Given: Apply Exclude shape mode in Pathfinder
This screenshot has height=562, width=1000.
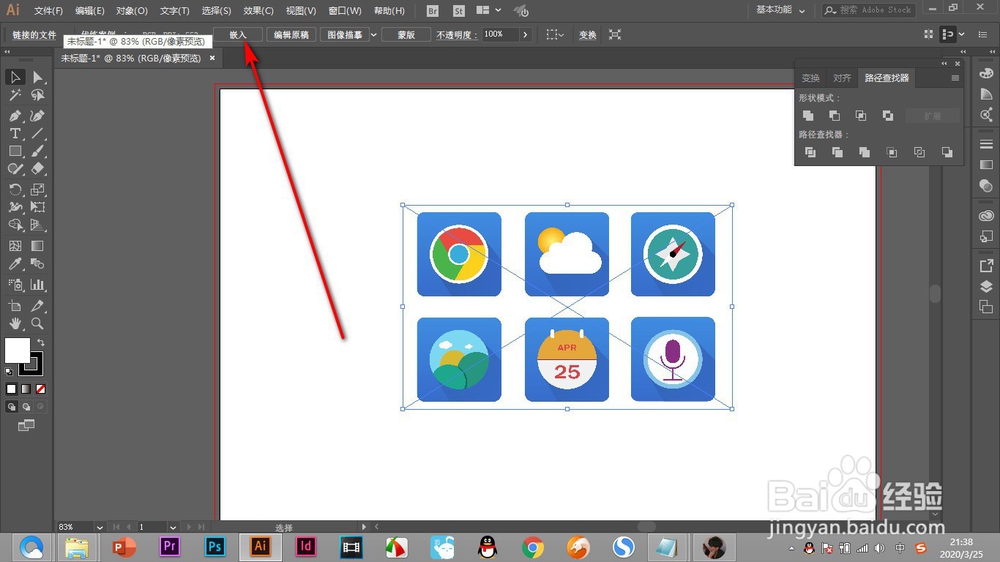Looking at the screenshot, I should point(888,115).
